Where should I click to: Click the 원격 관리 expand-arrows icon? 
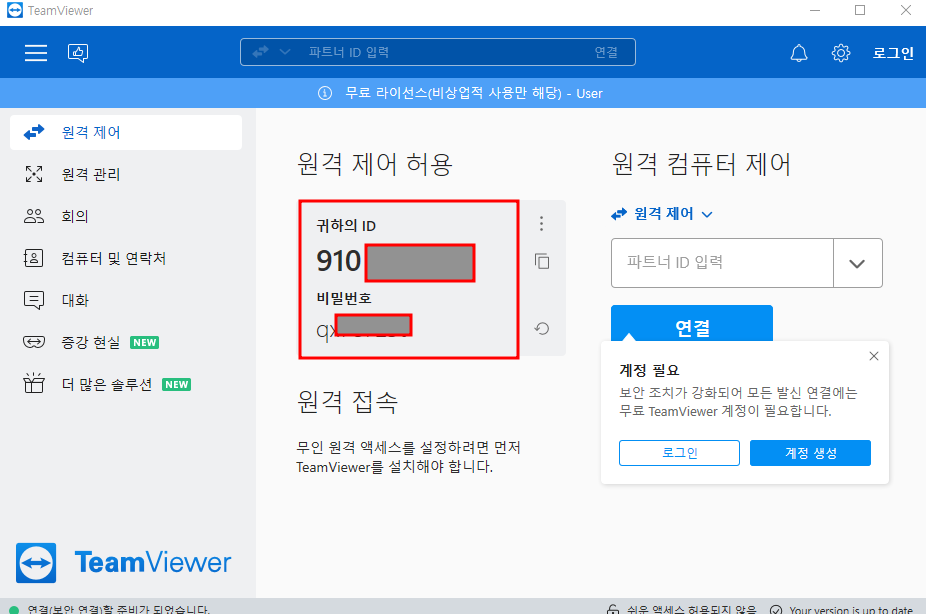[34, 174]
